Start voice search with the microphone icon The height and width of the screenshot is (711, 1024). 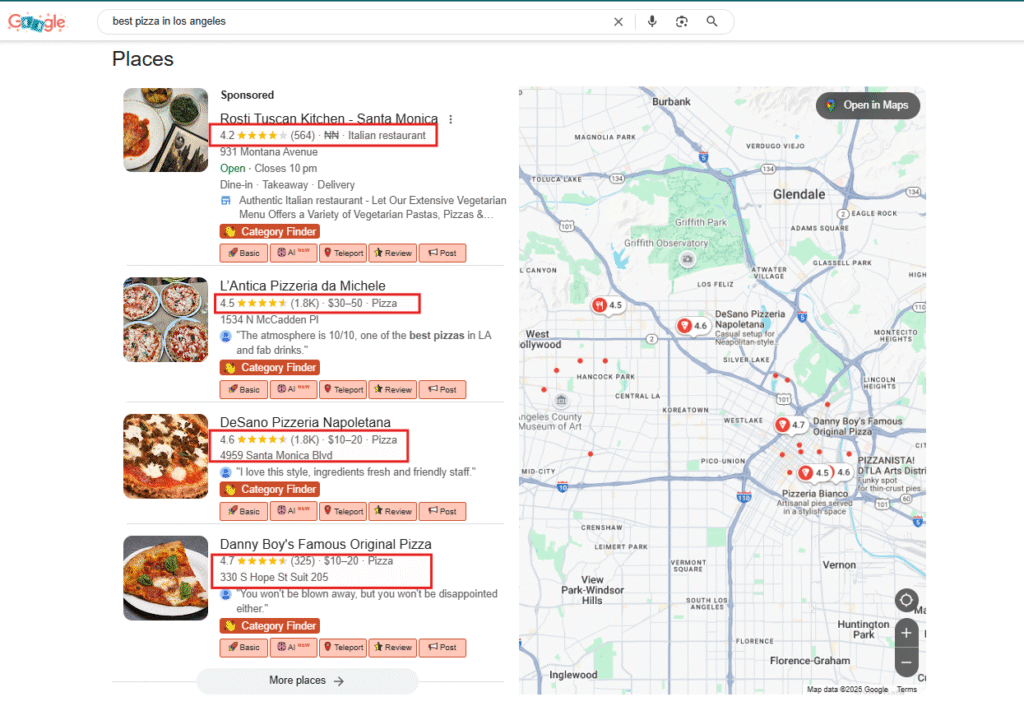(x=652, y=22)
